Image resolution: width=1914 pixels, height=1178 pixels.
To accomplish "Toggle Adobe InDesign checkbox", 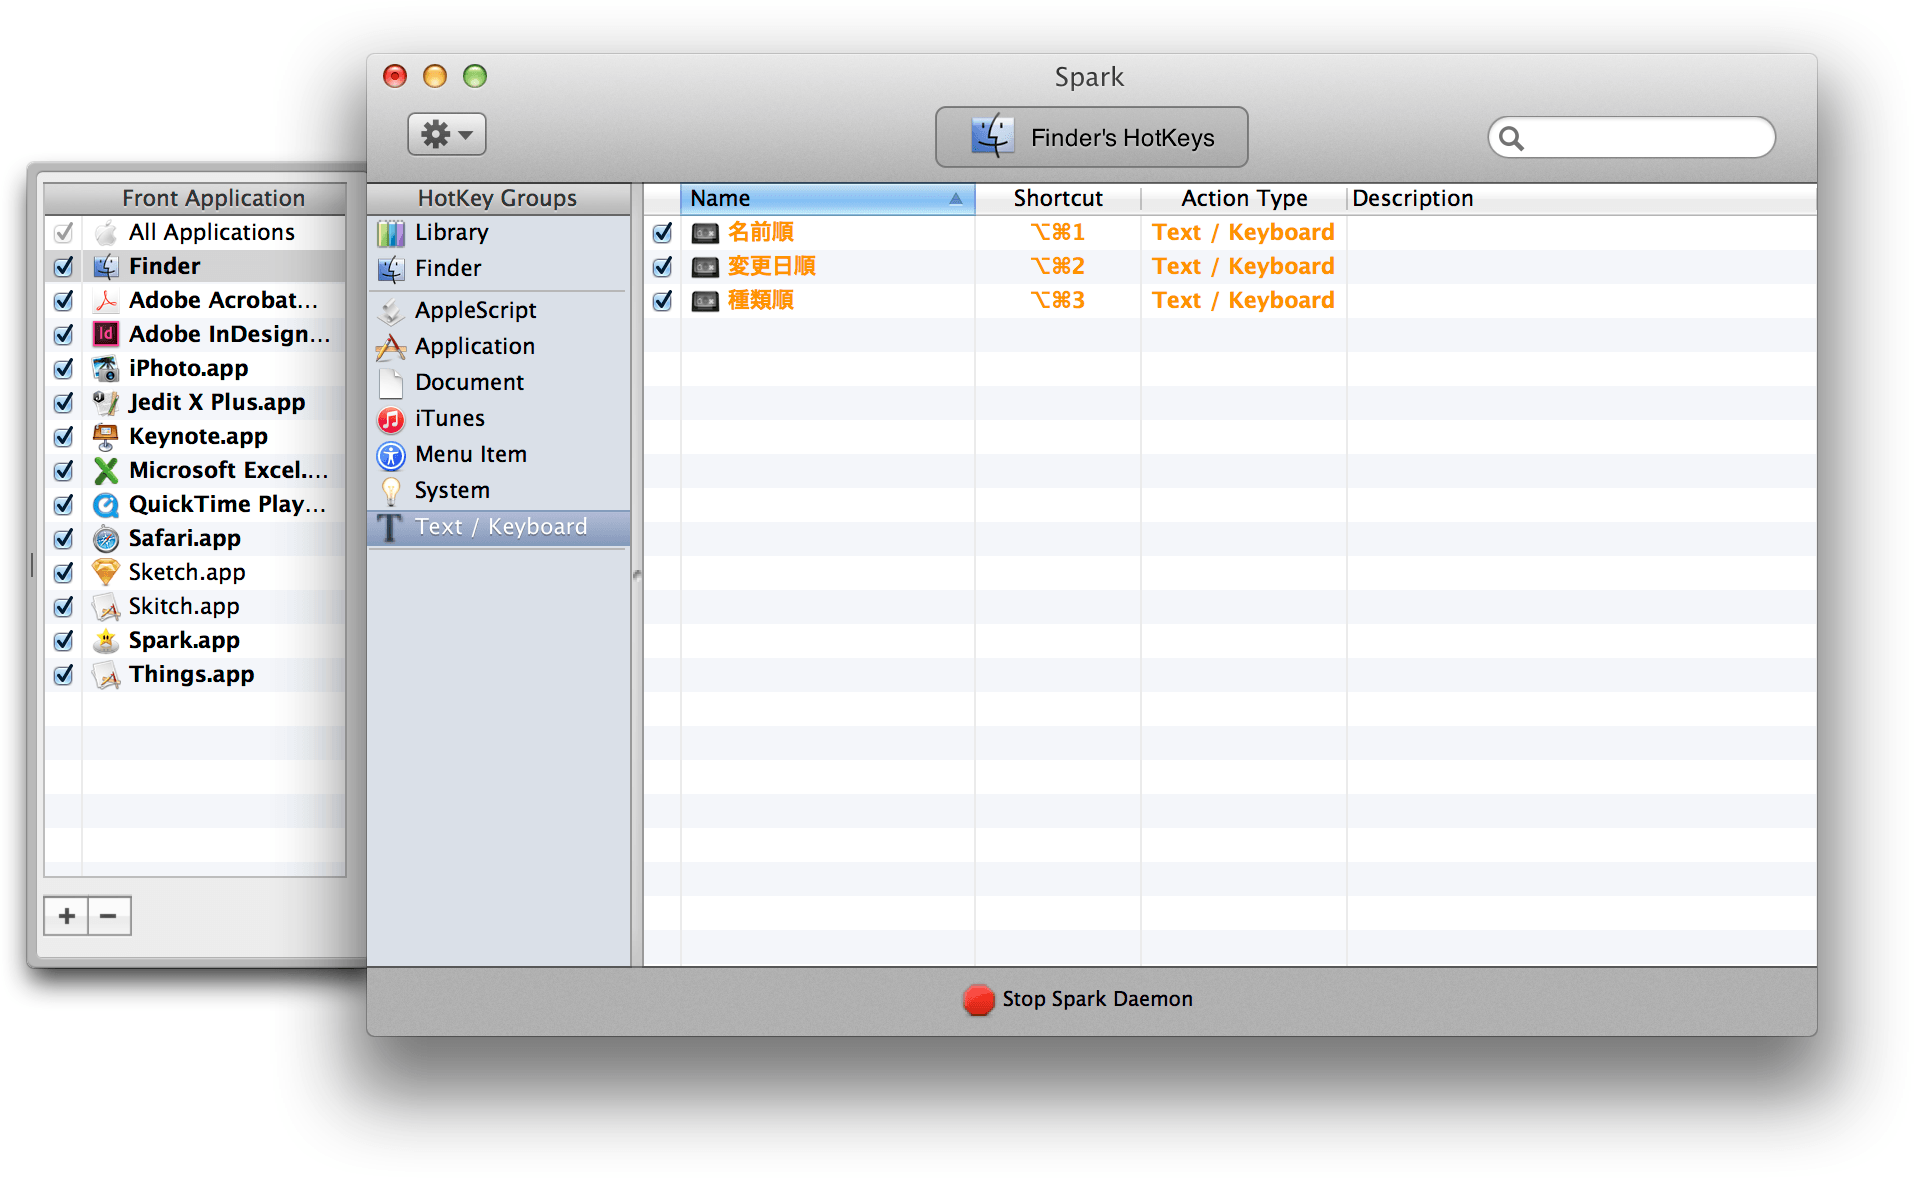I will (x=64, y=334).
